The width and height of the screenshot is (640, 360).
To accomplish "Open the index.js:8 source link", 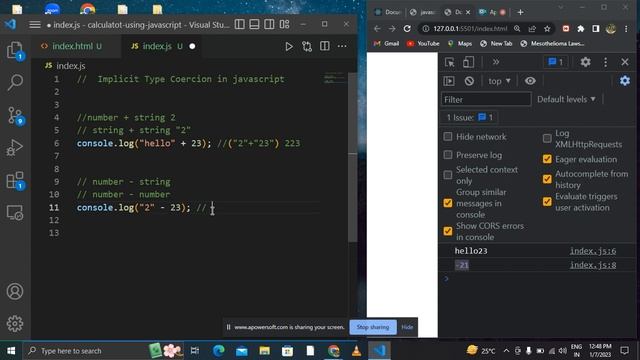I will tap(593, 265).
